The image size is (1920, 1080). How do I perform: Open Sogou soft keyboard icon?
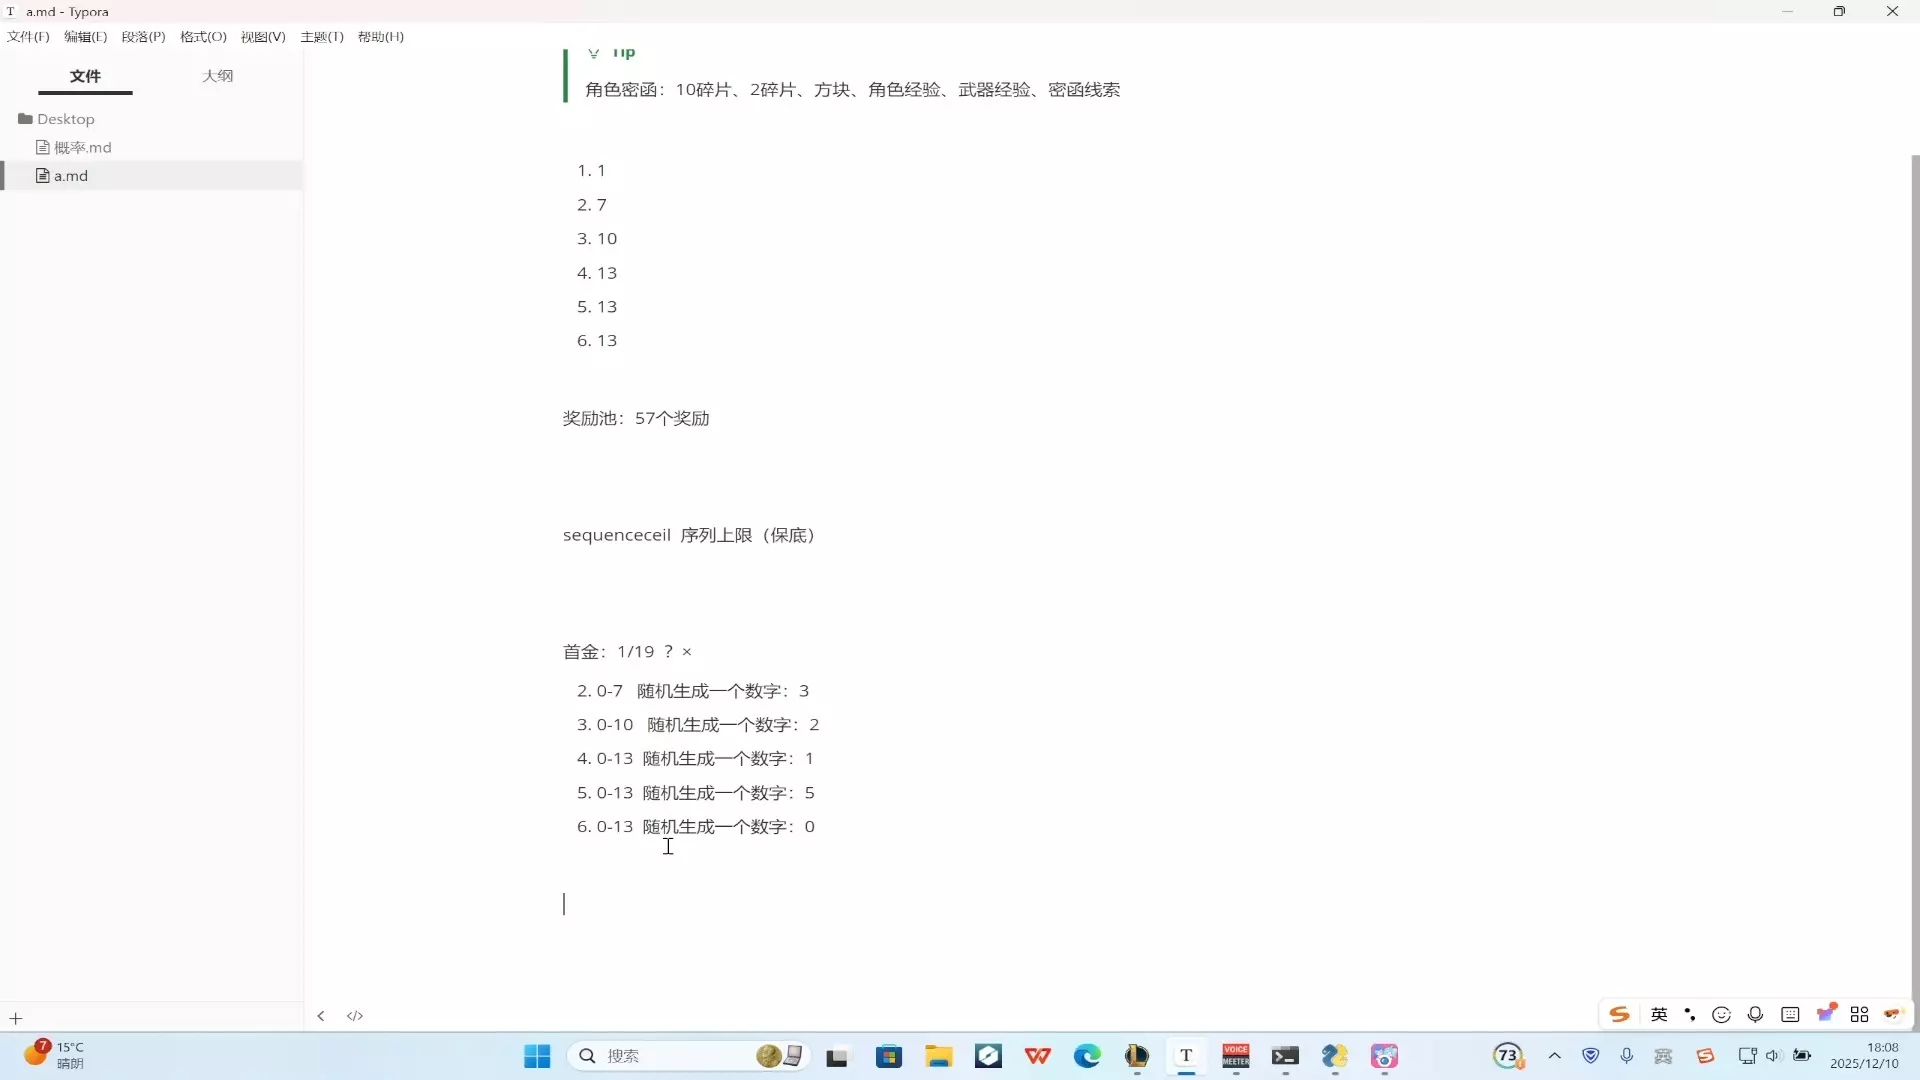coord(1790,1015)
